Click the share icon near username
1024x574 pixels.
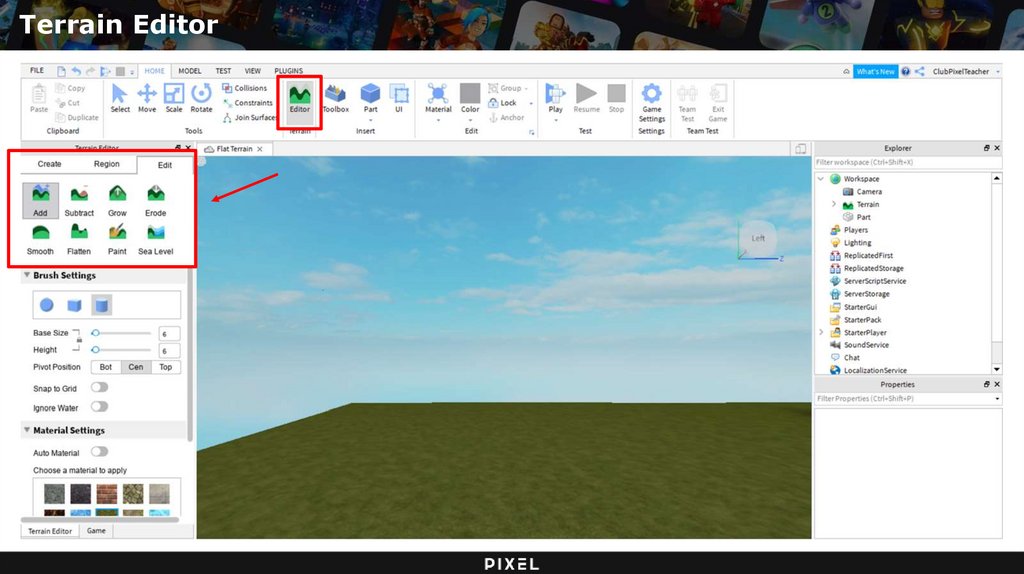[920, 71]
